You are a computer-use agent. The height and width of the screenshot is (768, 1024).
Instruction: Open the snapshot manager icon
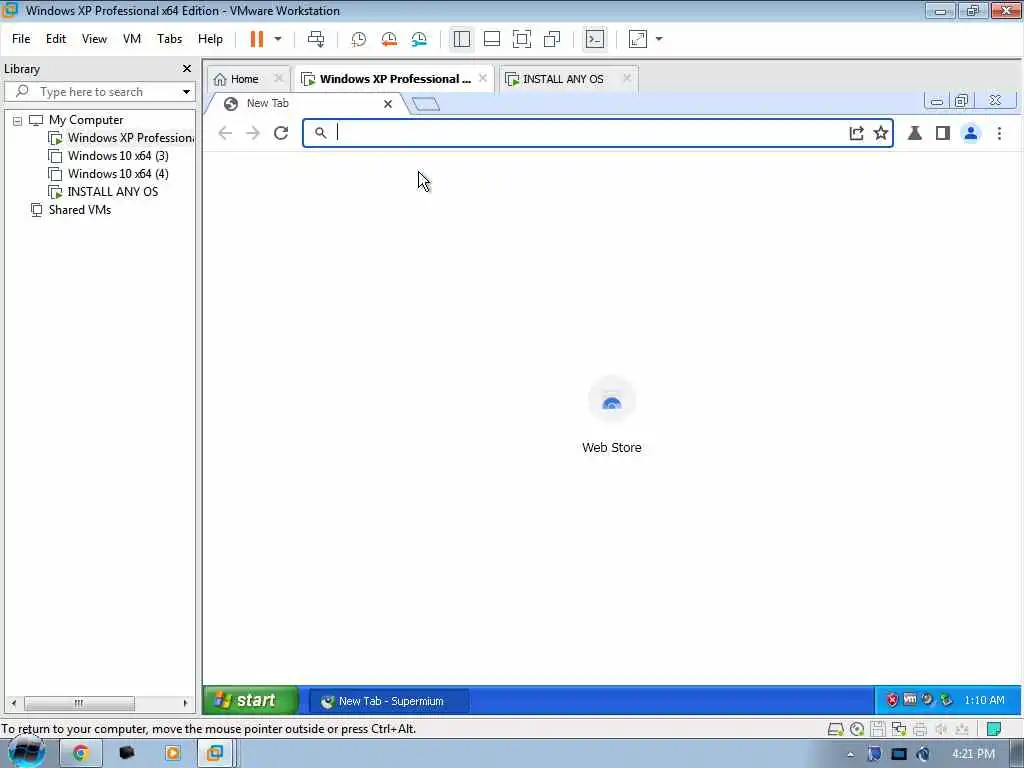click(419, 39)
